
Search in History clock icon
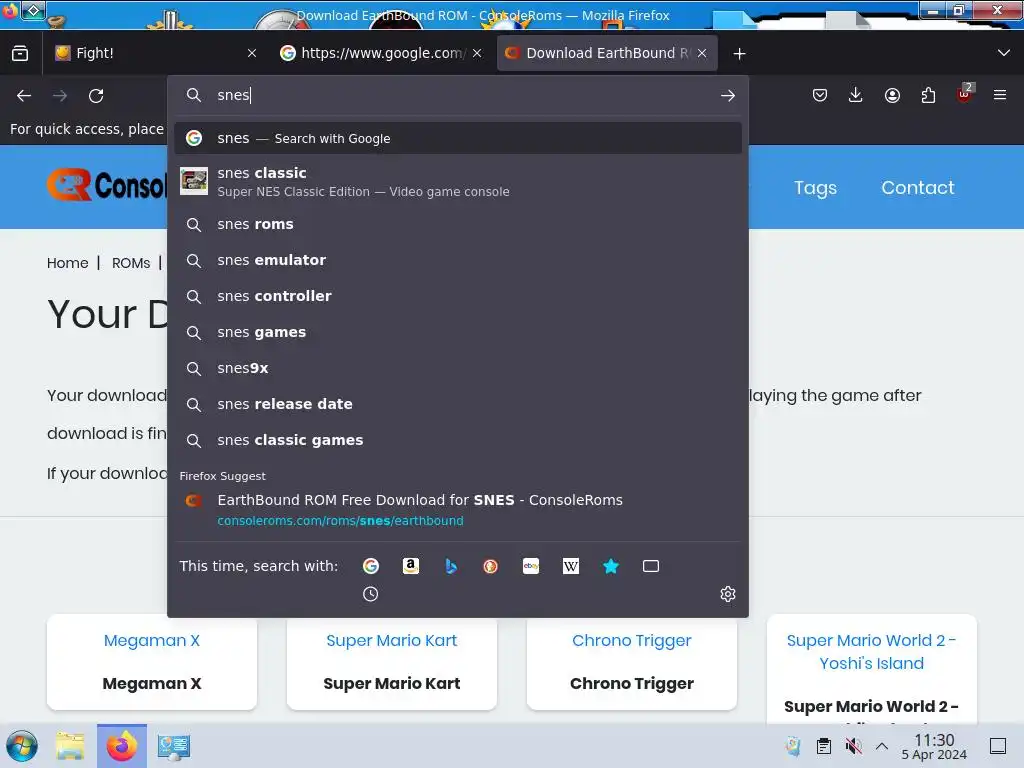click(370, 594)
